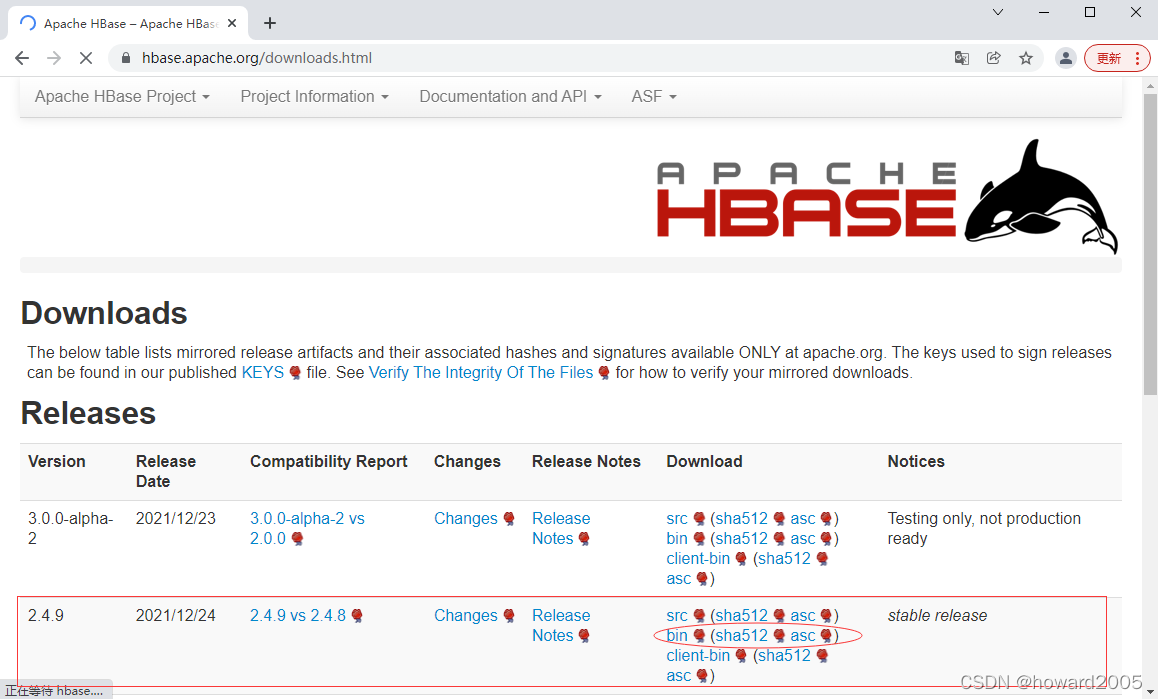
Task: Click the padlock site info icon
Action: click(x=126, y=58)
